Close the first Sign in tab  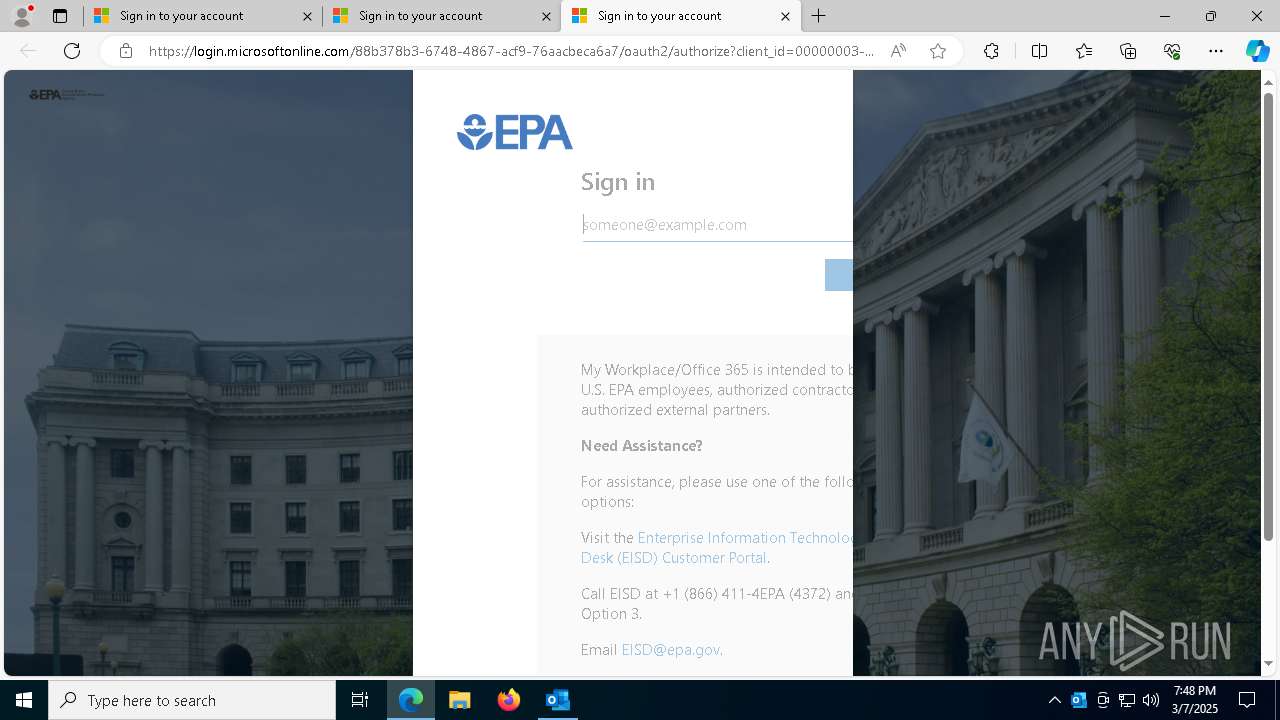[x=307, y=16]
